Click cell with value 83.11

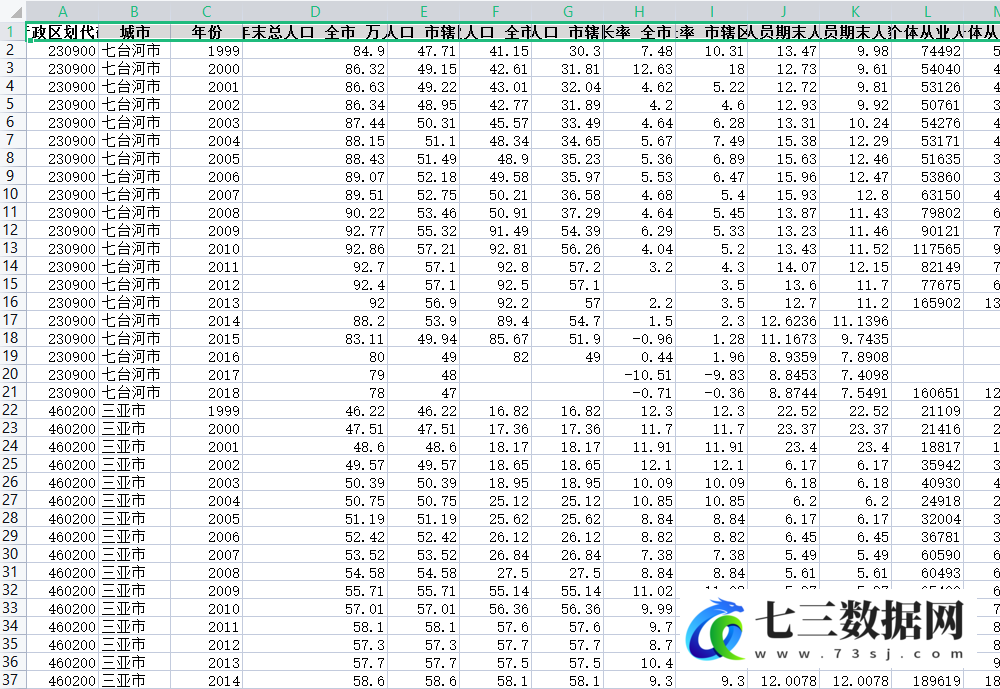(315, 339)
